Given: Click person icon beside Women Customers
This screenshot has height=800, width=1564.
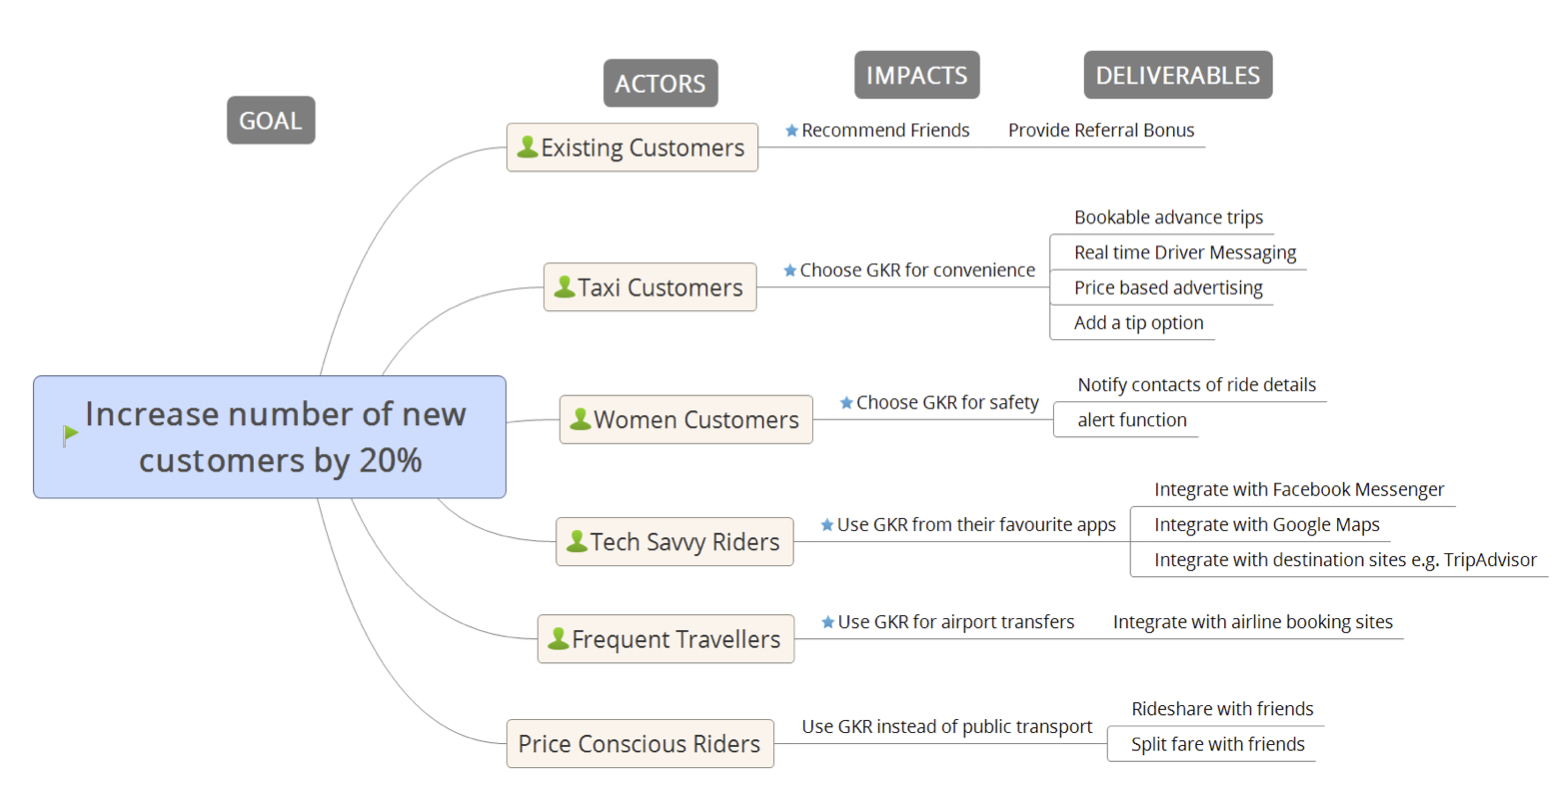Looking at the screenshot, I should (580, 419).
